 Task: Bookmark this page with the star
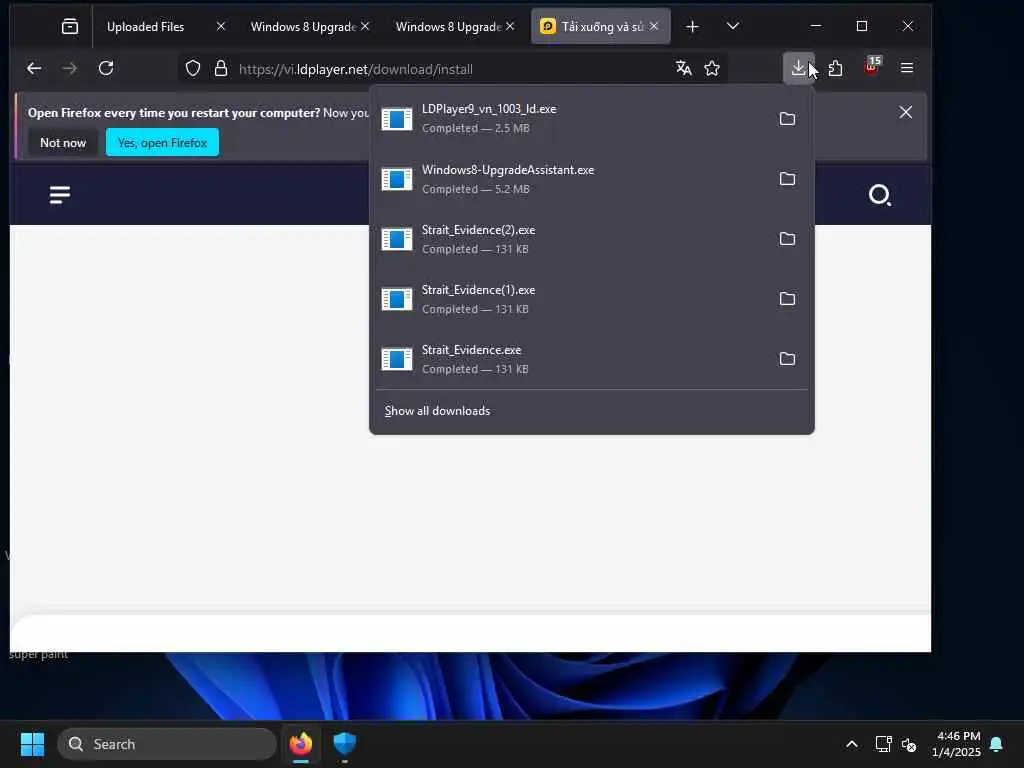pyautogui.click(x=712, y=68)
